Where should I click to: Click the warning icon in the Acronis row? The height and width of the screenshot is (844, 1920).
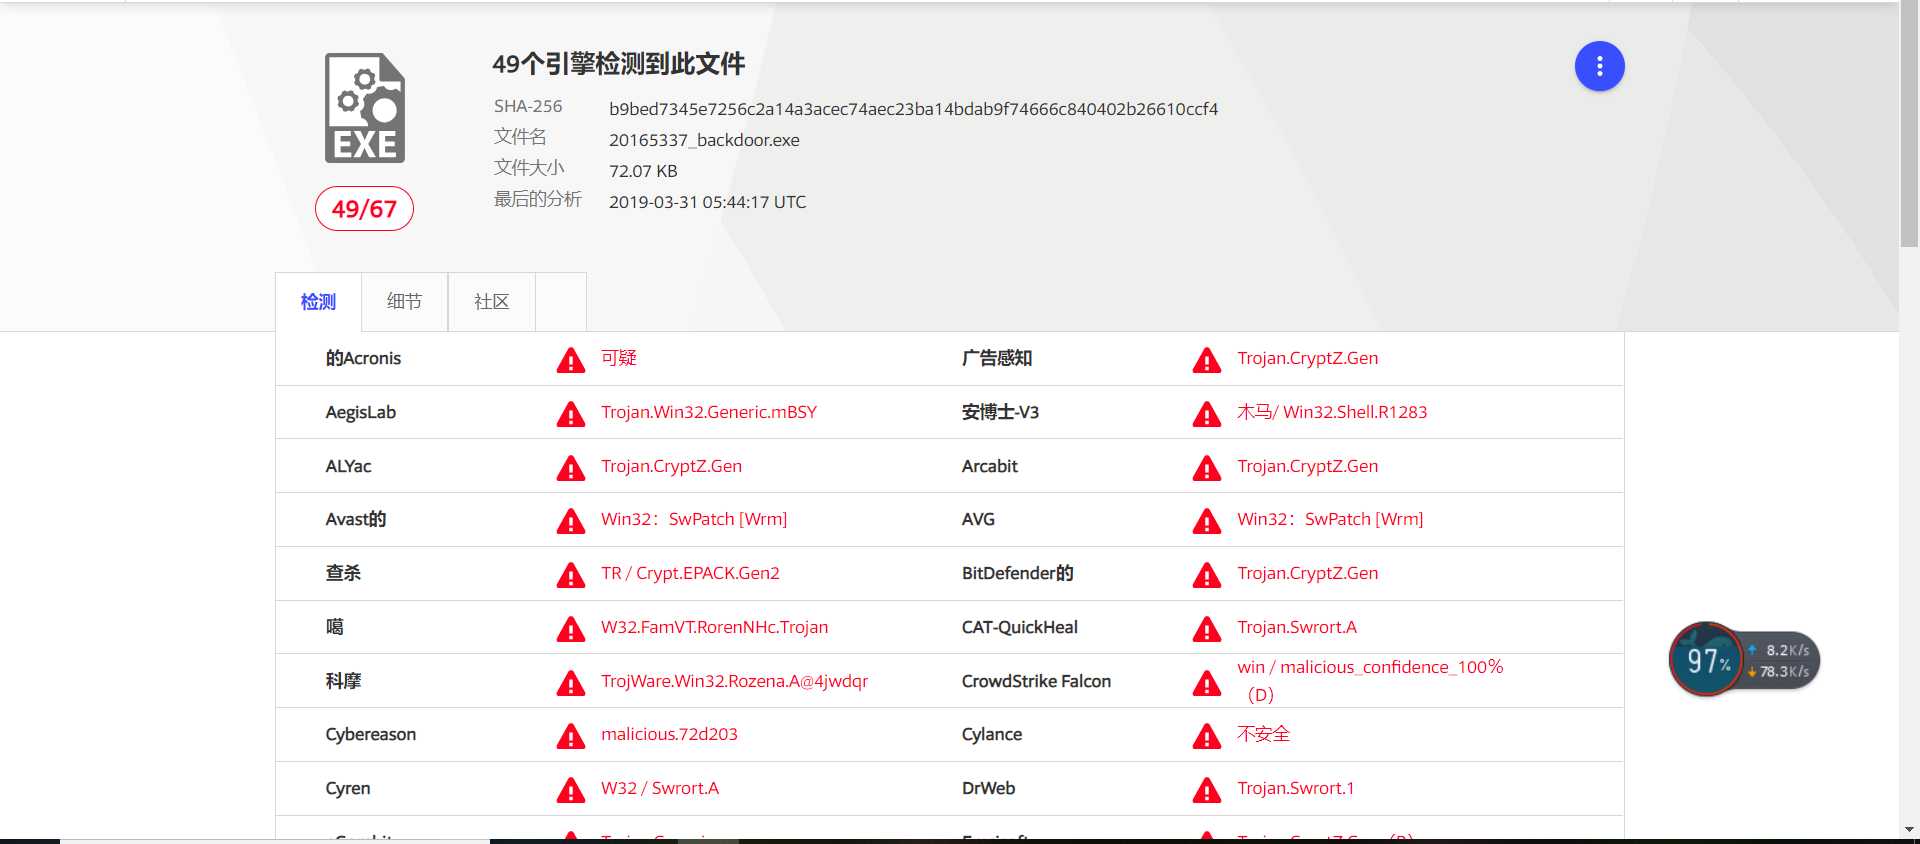pos(570,360)
